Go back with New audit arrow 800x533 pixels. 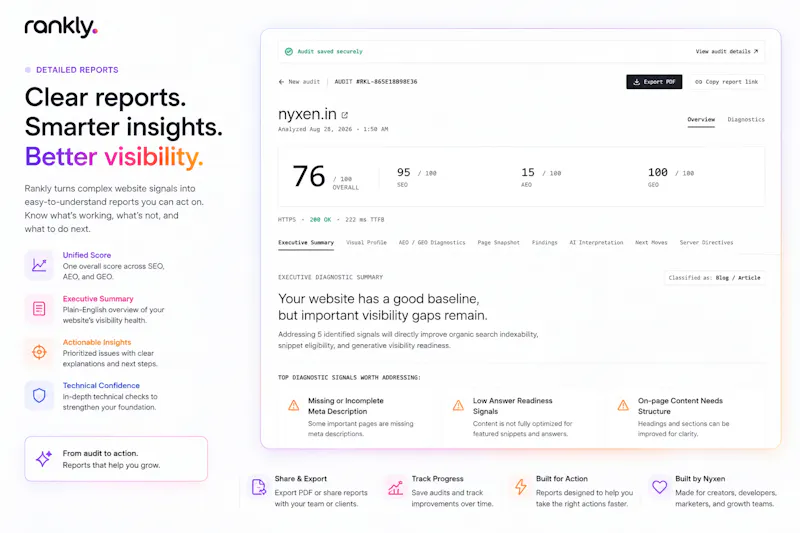[299, 82]
